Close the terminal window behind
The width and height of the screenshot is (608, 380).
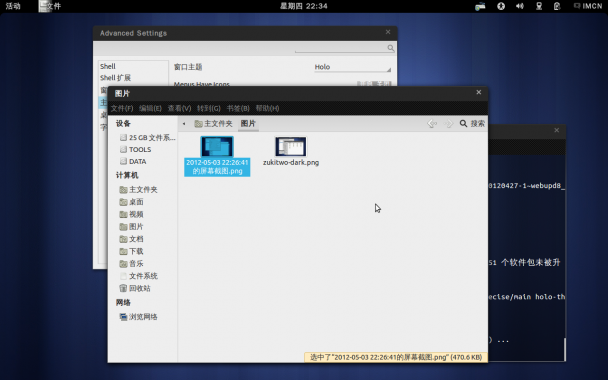click(556, 130)
